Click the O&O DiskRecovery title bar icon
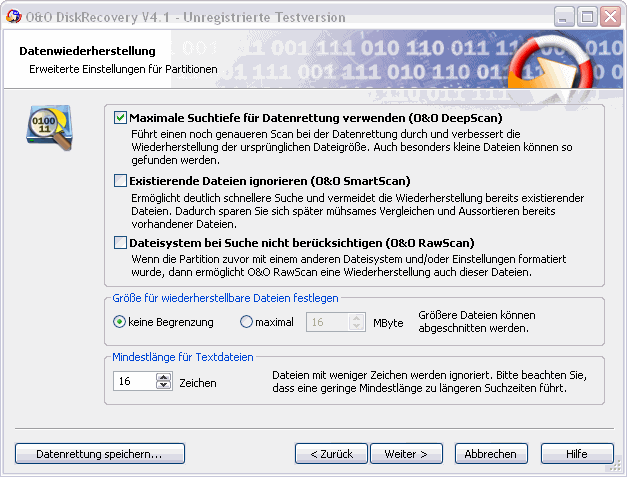Screen dimensions: 627x477 (x=14, y=16)
